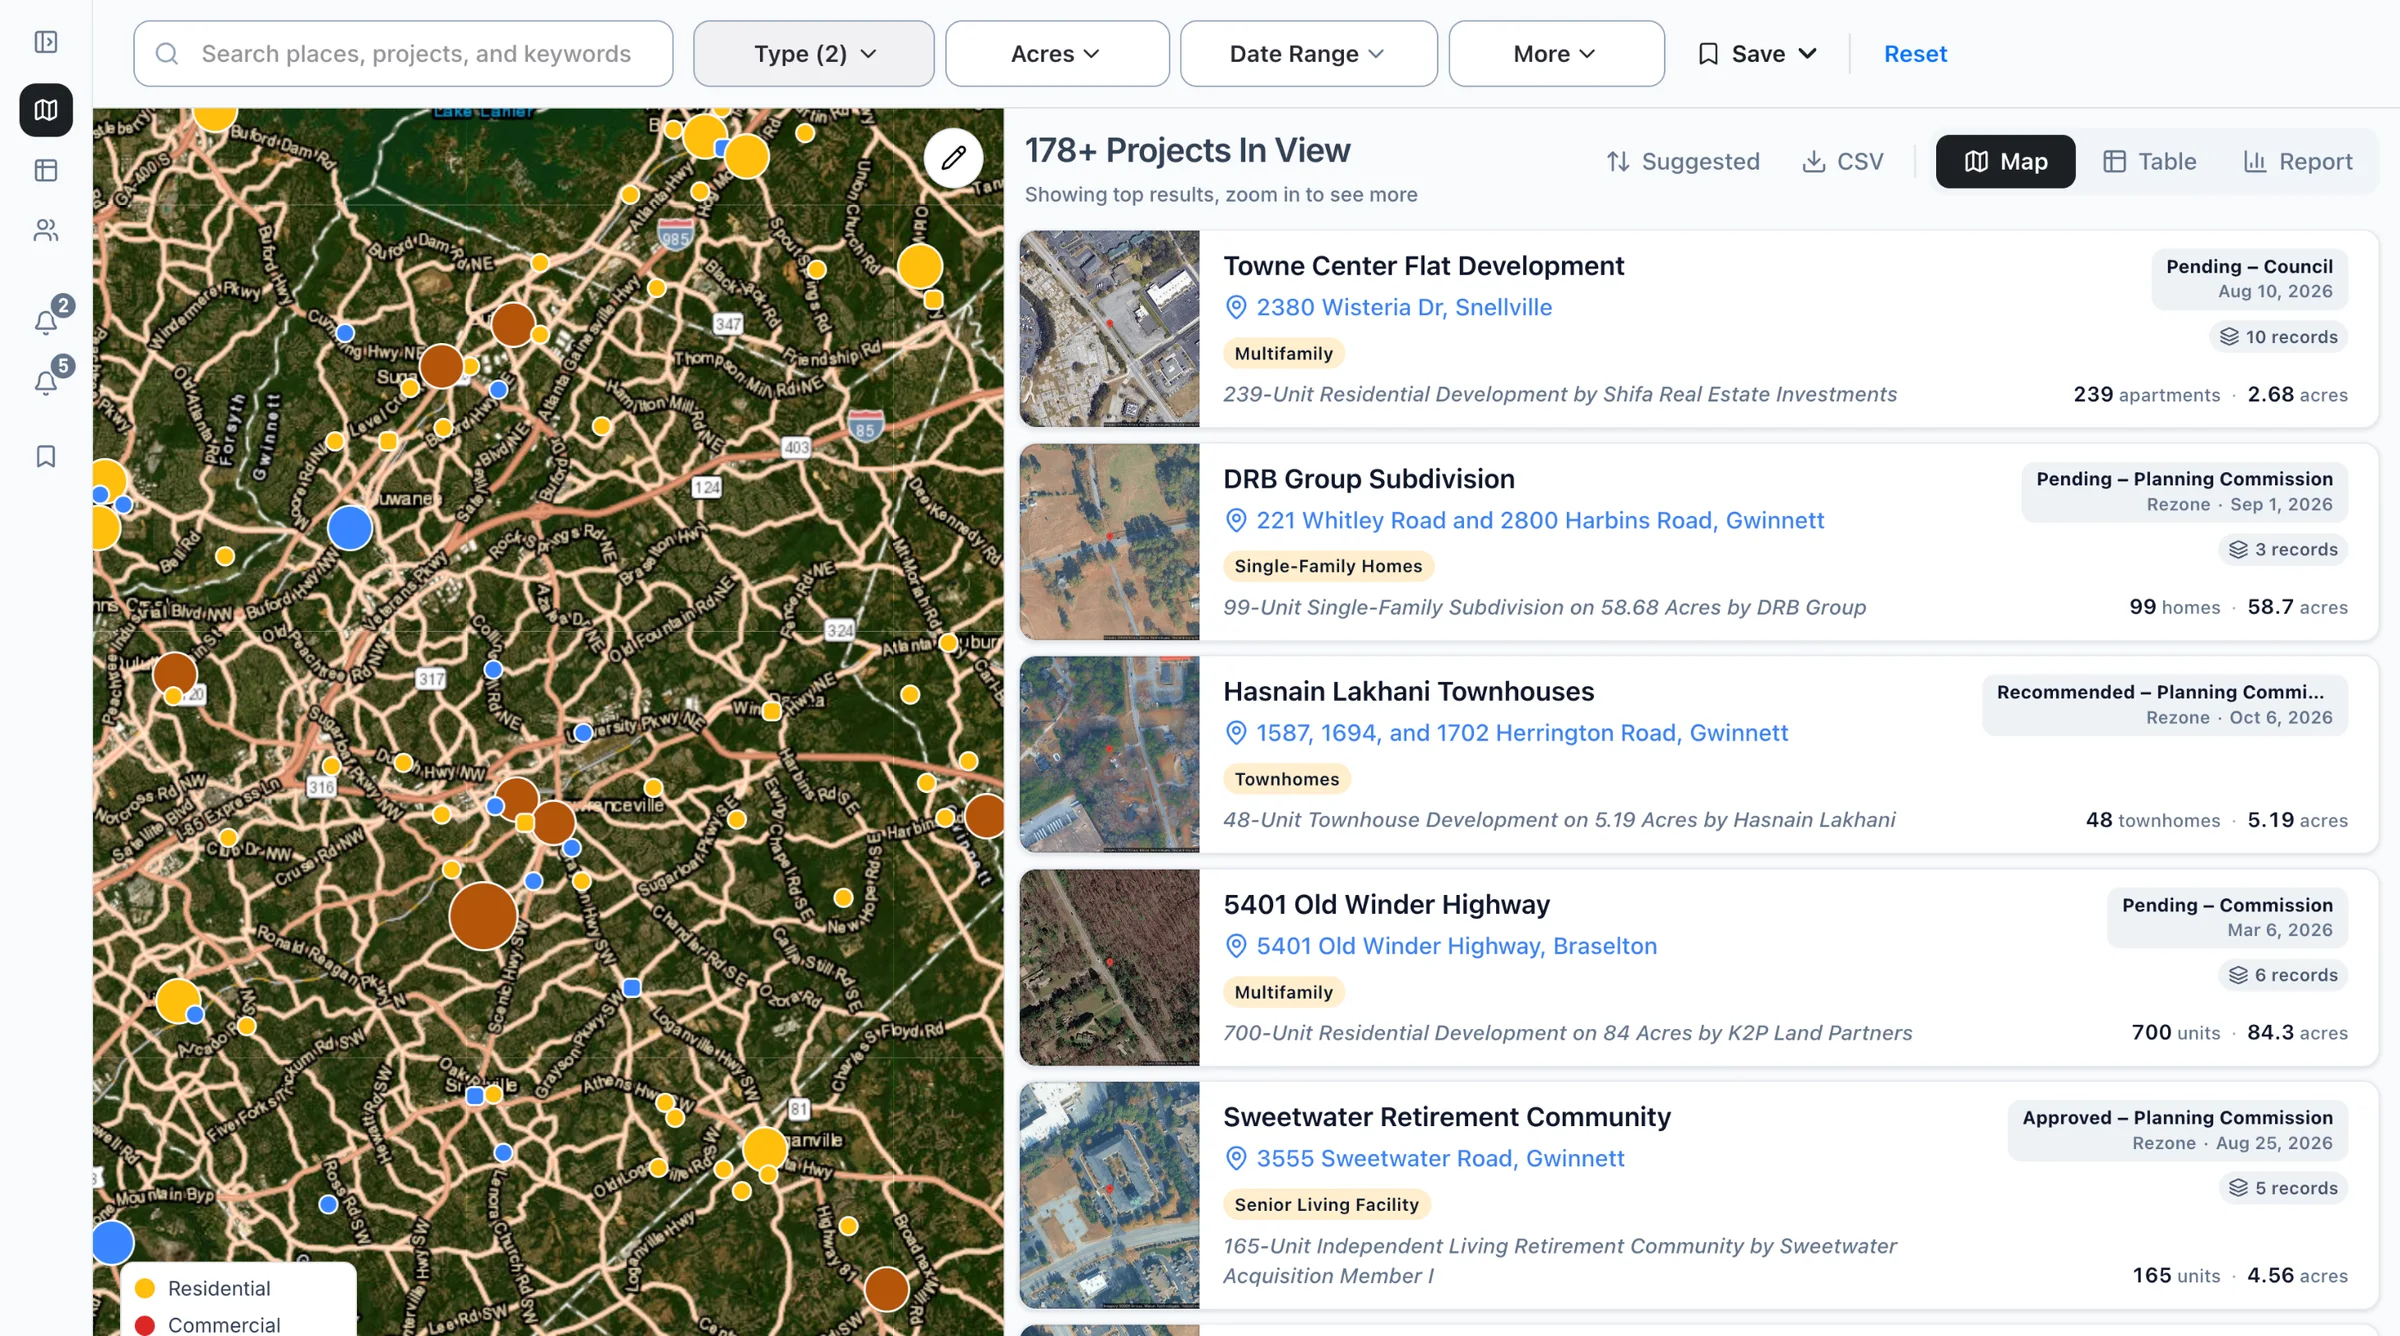
Task: Click Pending – Council status badge
Action: 2249,279
